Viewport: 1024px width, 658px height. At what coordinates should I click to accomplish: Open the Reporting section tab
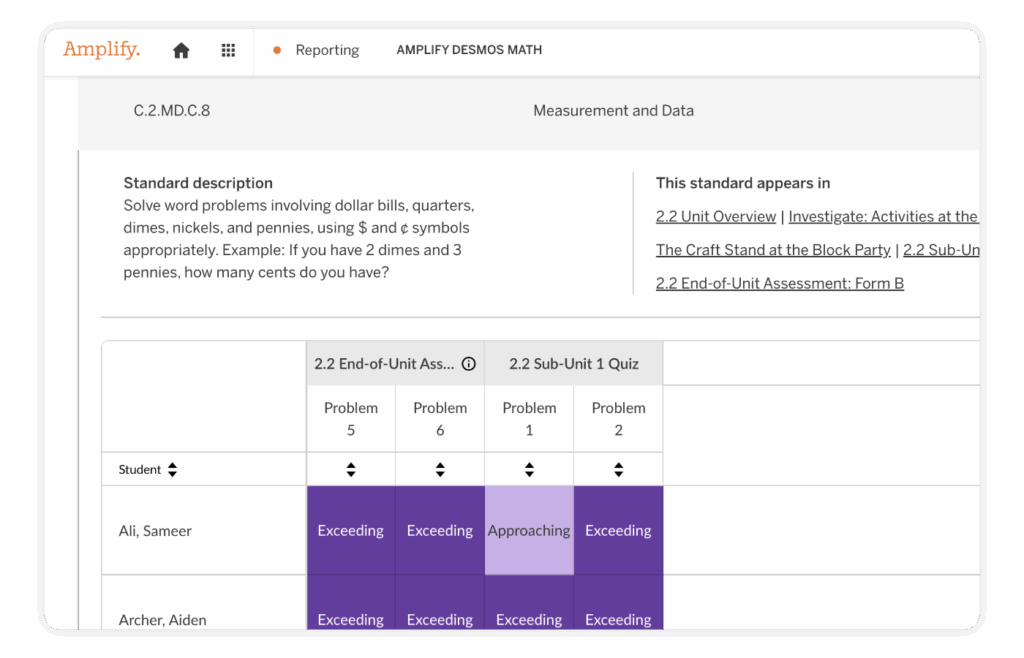click(326, 50)
